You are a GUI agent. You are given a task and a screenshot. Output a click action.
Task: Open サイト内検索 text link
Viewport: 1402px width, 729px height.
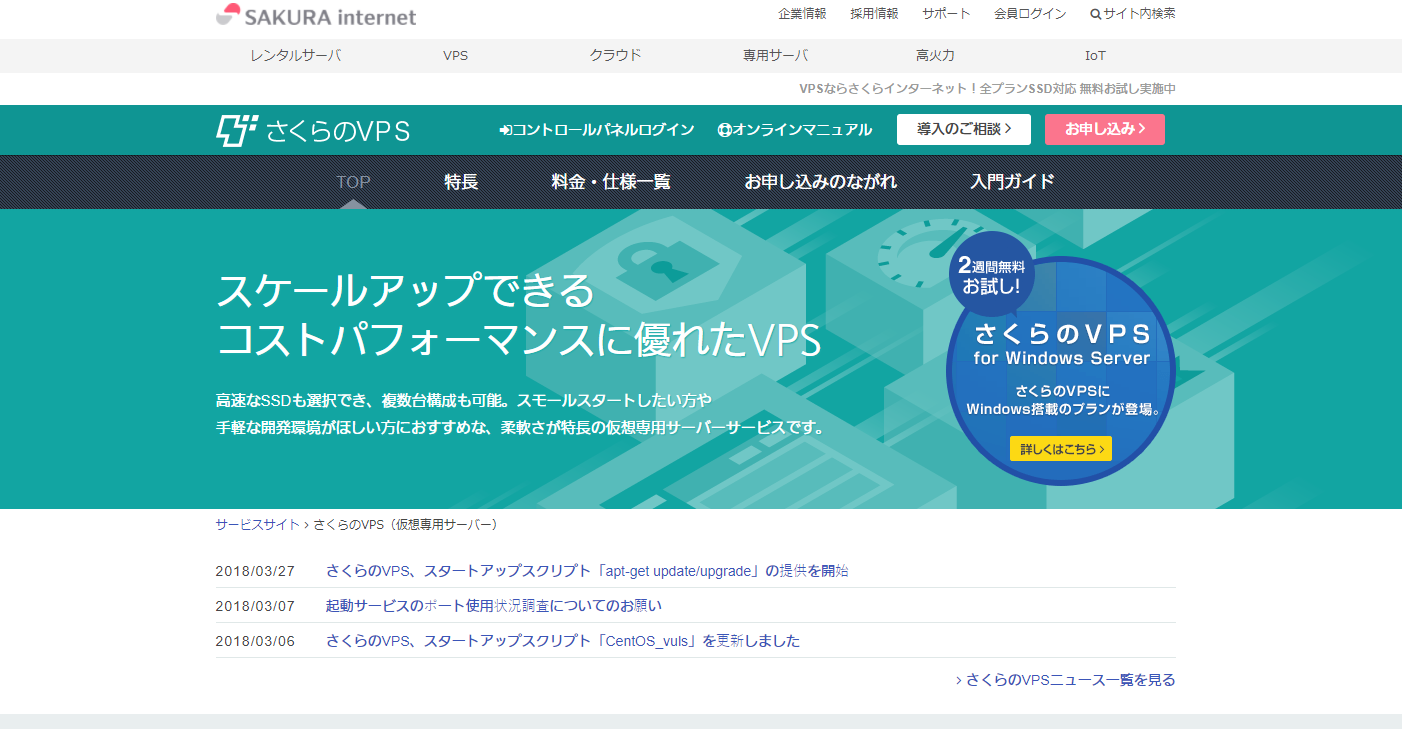[1139, 14]
